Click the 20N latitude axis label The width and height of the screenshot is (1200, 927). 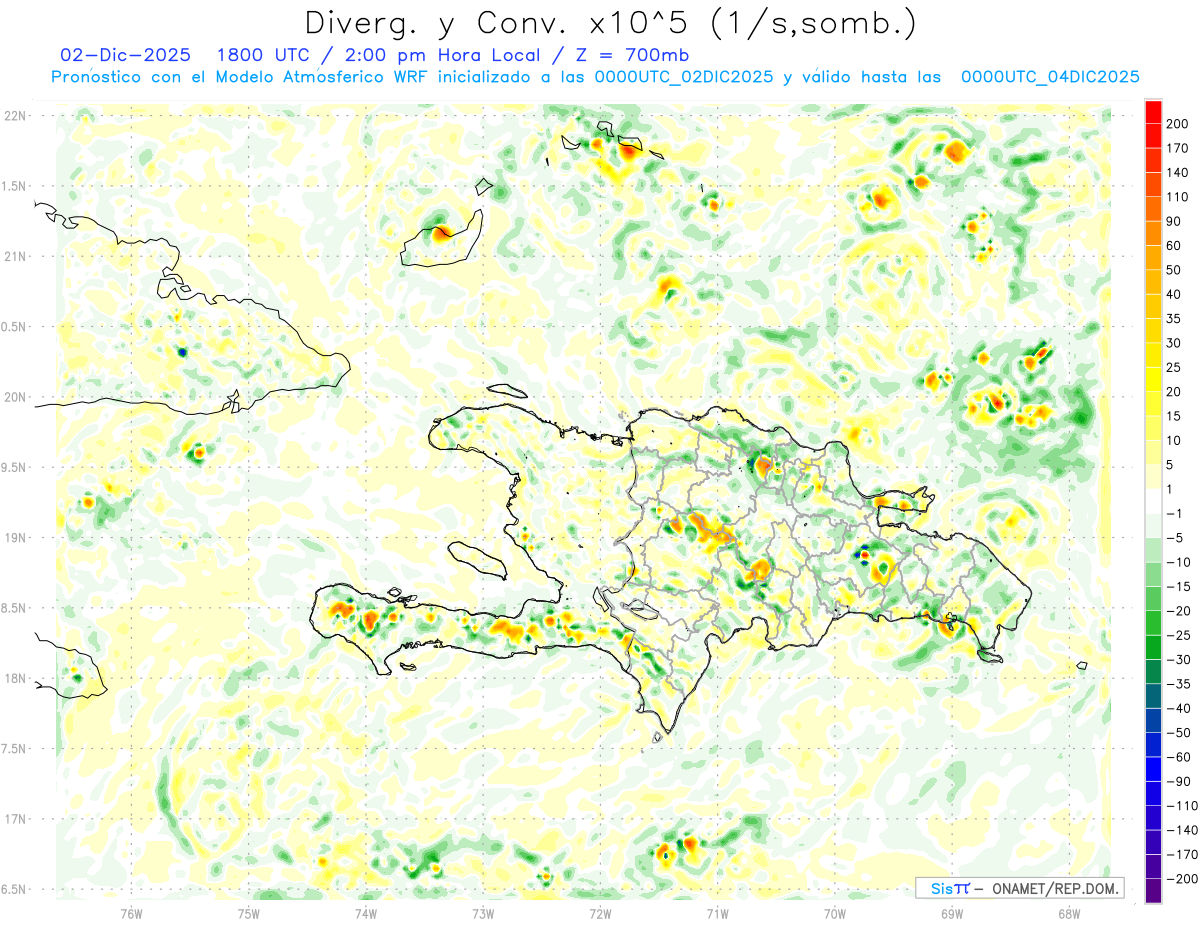point(14,397)
